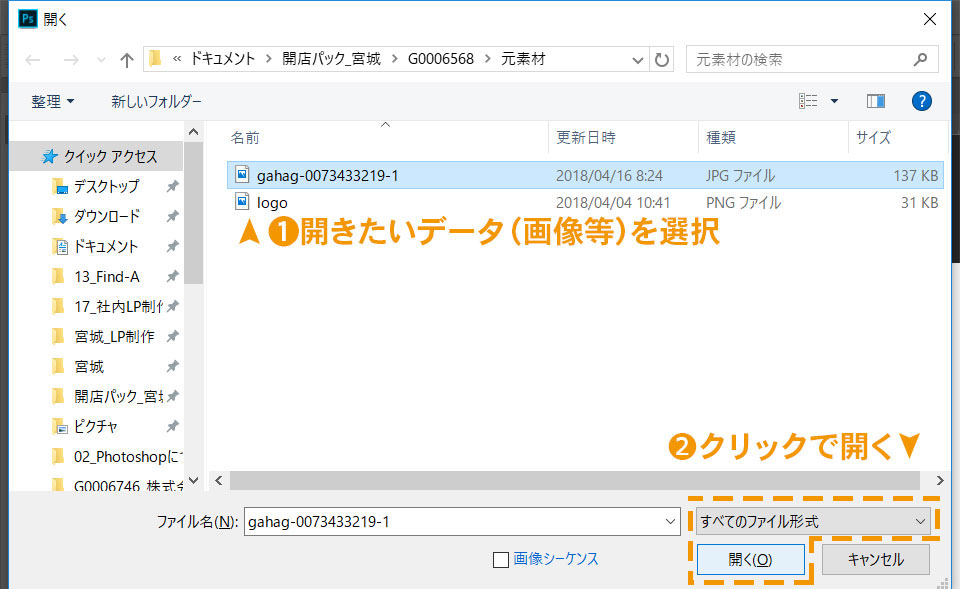Go up one folder level
960x589 pixels.
click(127, 59)
